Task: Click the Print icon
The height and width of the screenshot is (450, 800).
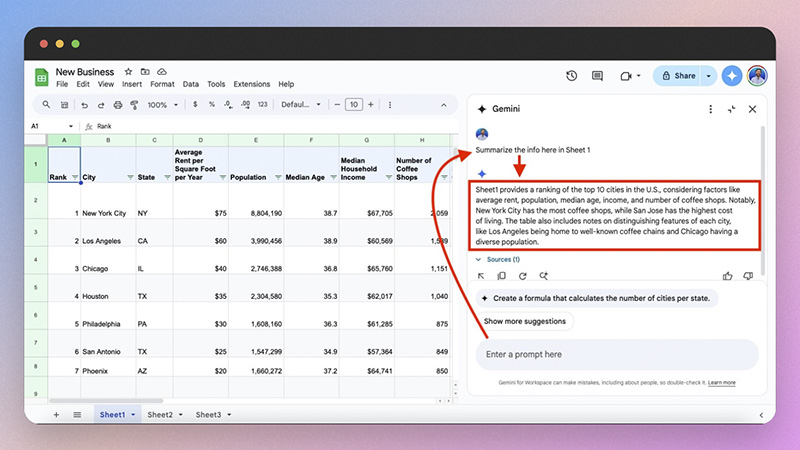Action: [118, 105]
